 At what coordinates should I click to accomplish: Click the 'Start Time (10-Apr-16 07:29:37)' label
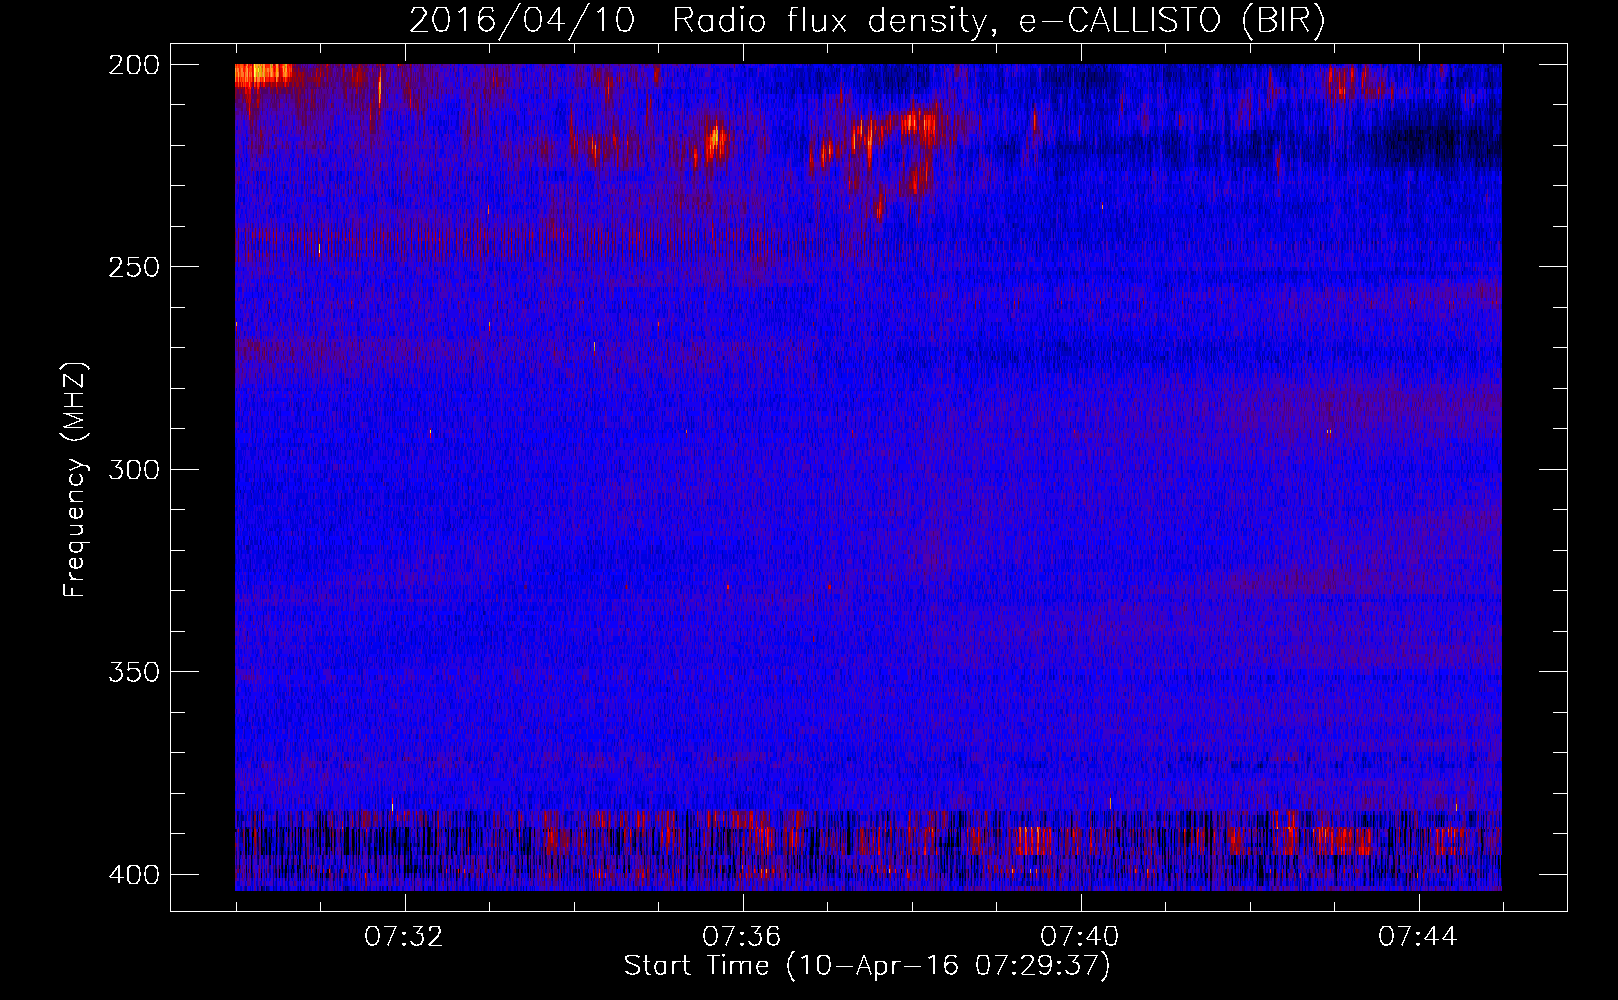coord(867,966)
